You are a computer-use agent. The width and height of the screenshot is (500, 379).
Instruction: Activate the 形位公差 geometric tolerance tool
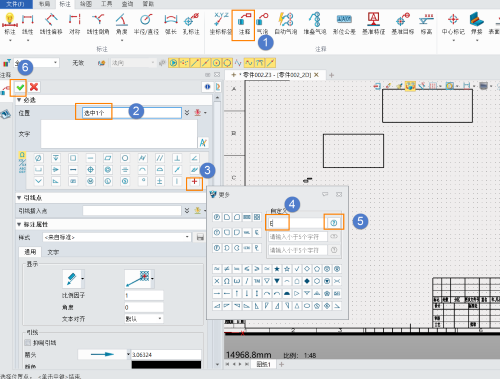344,24
